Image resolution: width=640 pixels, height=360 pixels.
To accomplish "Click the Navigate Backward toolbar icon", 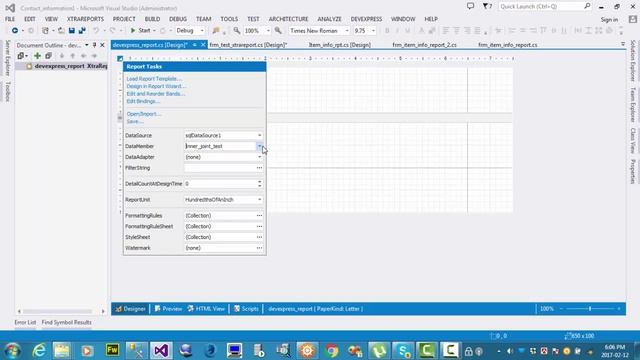I will pos(15,31).
